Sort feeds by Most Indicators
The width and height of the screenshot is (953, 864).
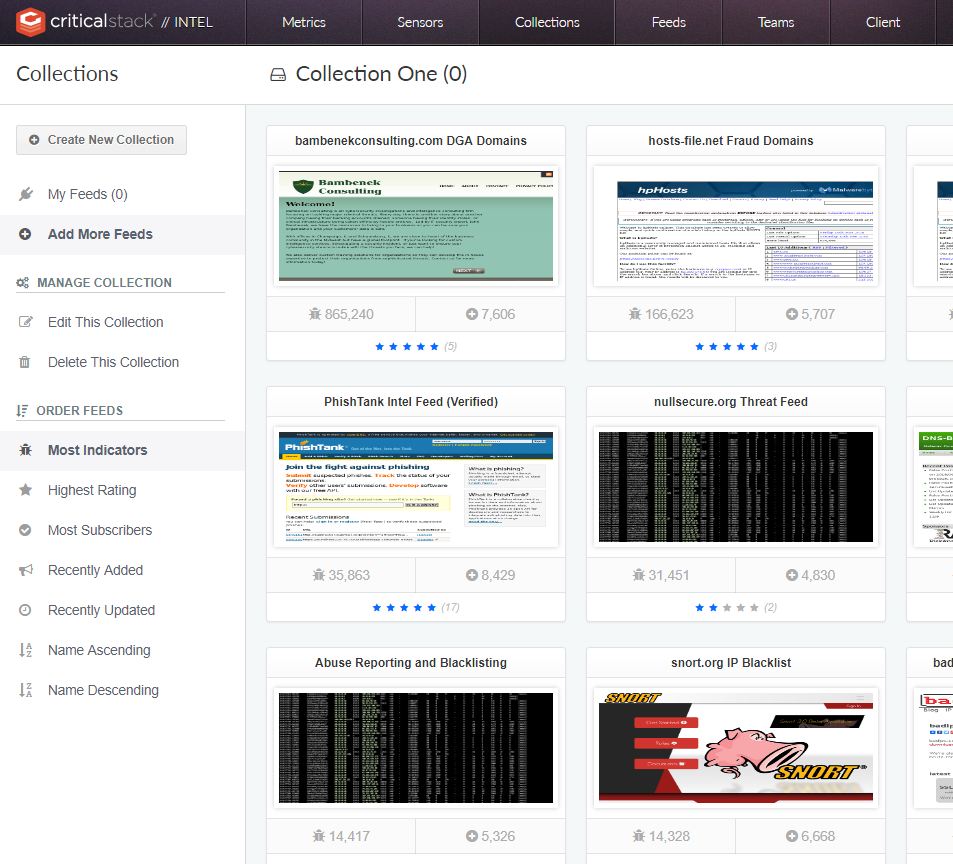point(98,450)
